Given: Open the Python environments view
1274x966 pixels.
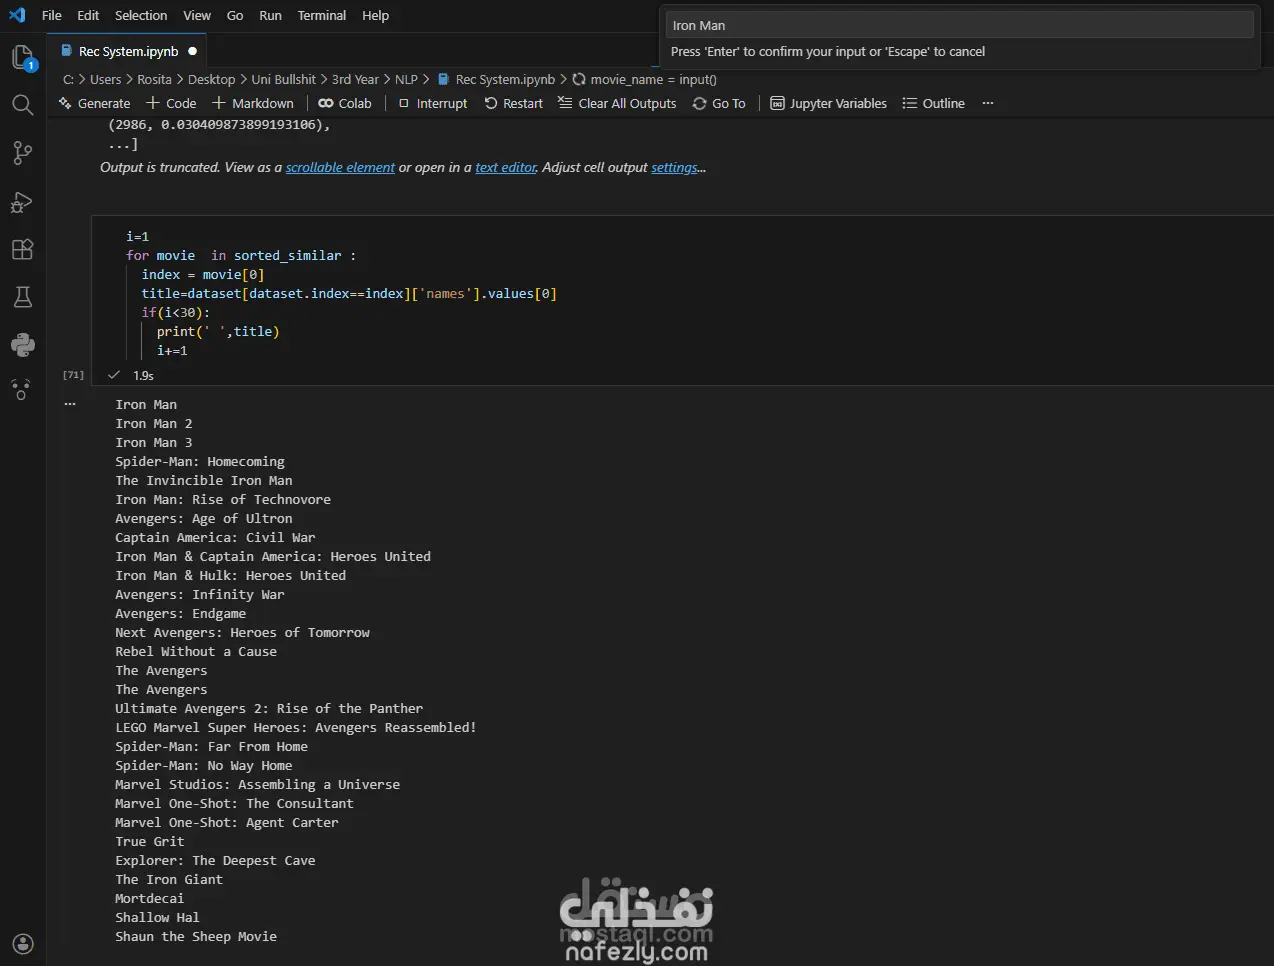Looking at the screenshot, I should click(22, 345).
